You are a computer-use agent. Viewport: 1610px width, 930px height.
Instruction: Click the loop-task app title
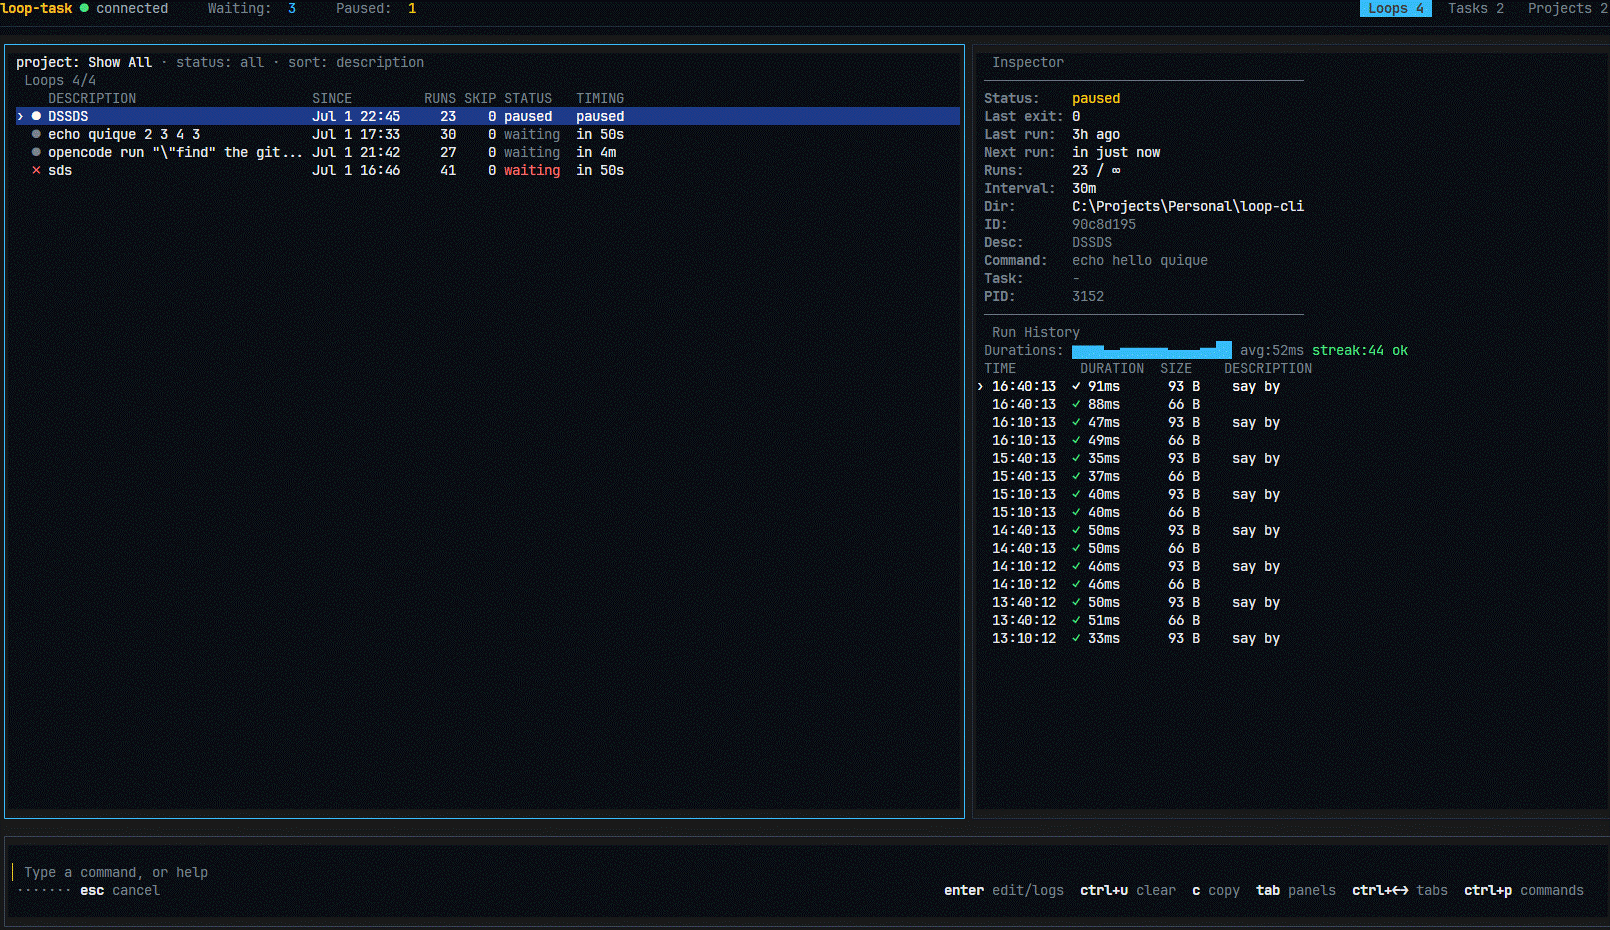[x=36, y=8]
